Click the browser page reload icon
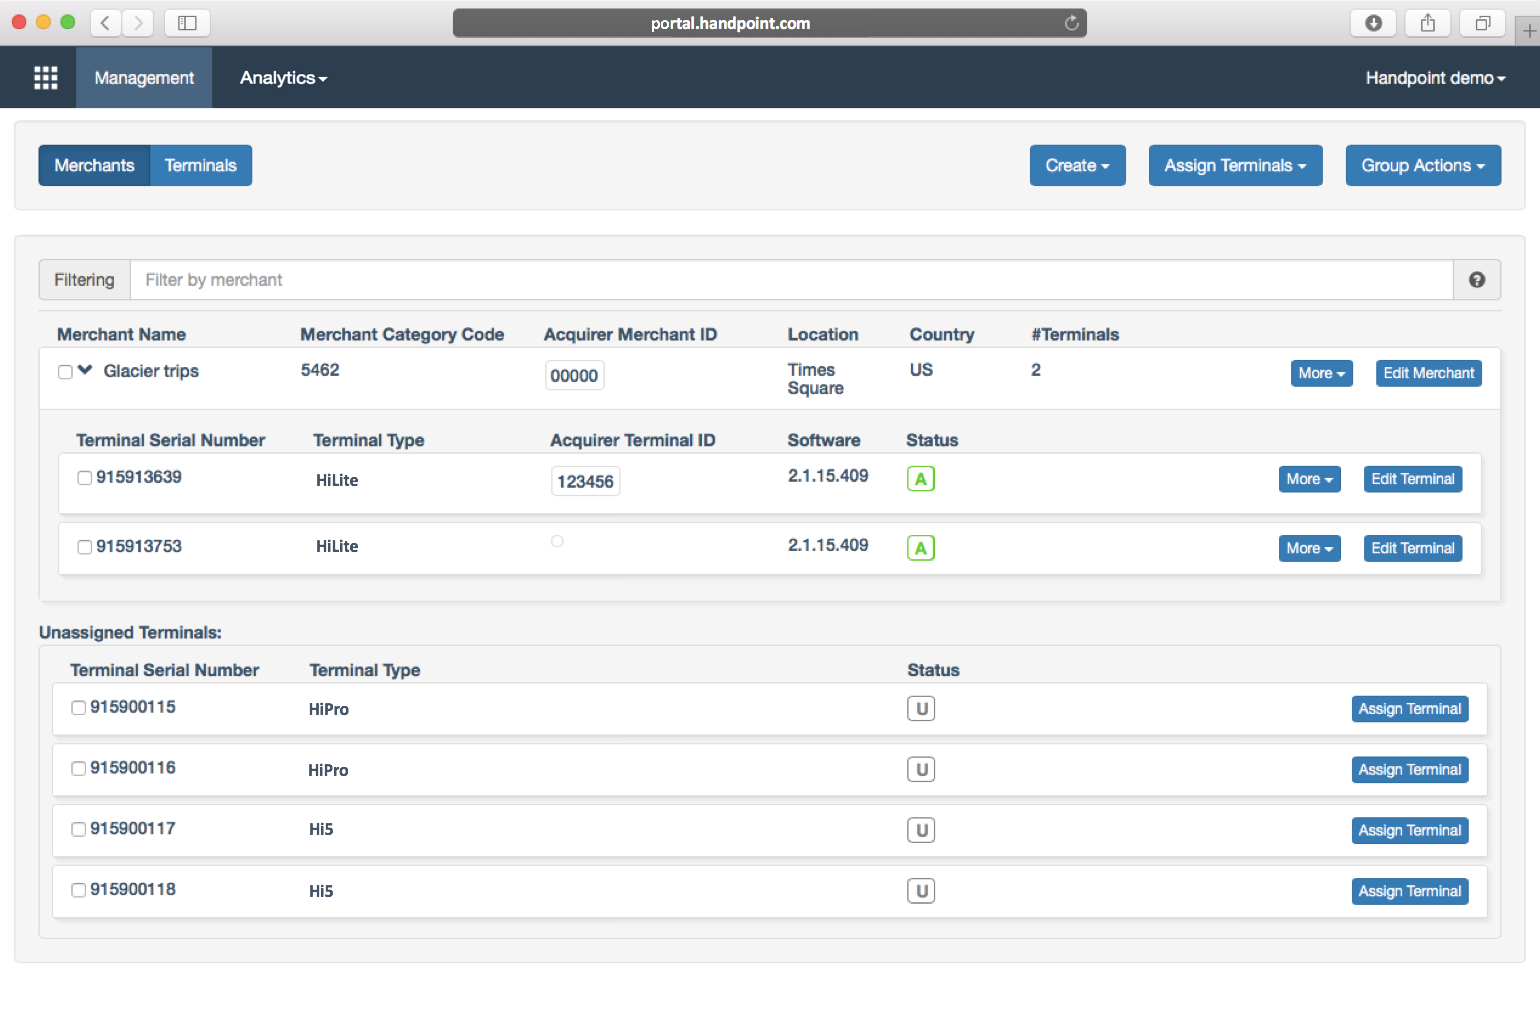Screen dimensions: 1540x1022 pos(1071,23)
